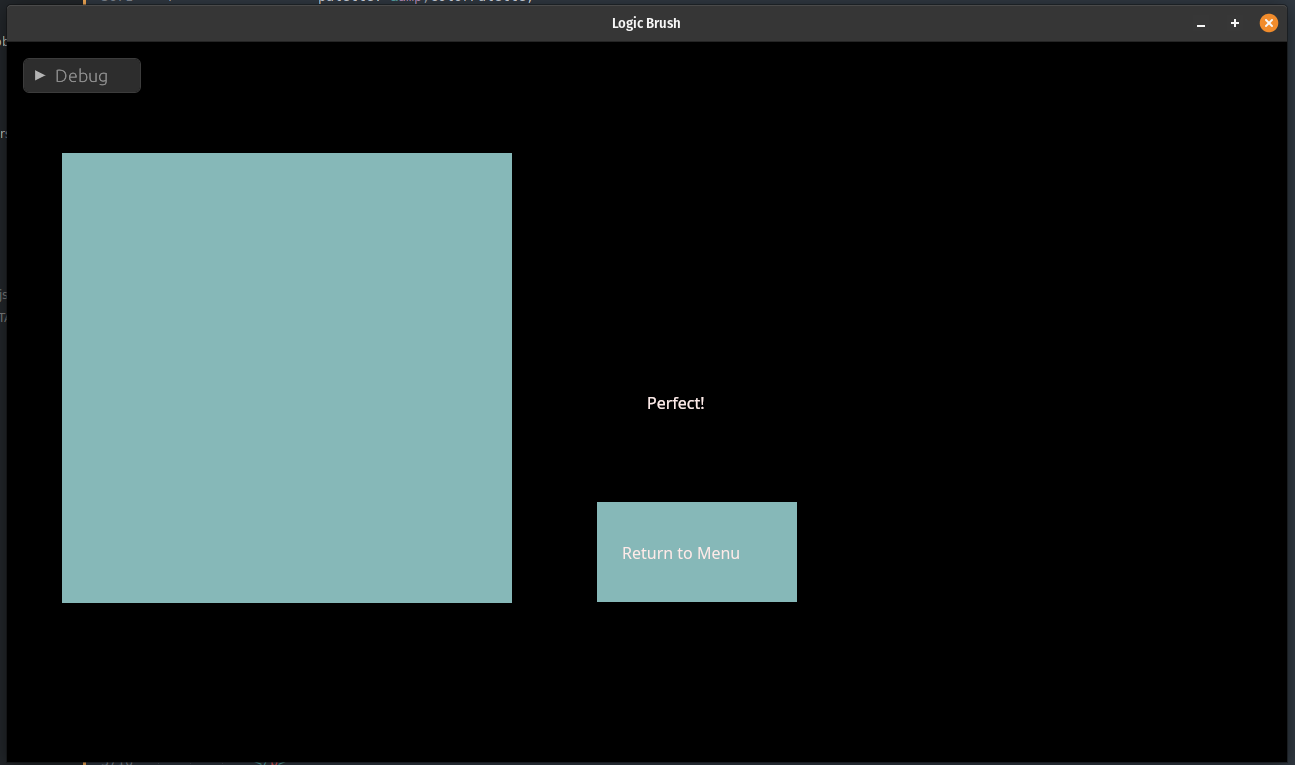Minimize the Logic Brush window

click(x=1201, y=23)
